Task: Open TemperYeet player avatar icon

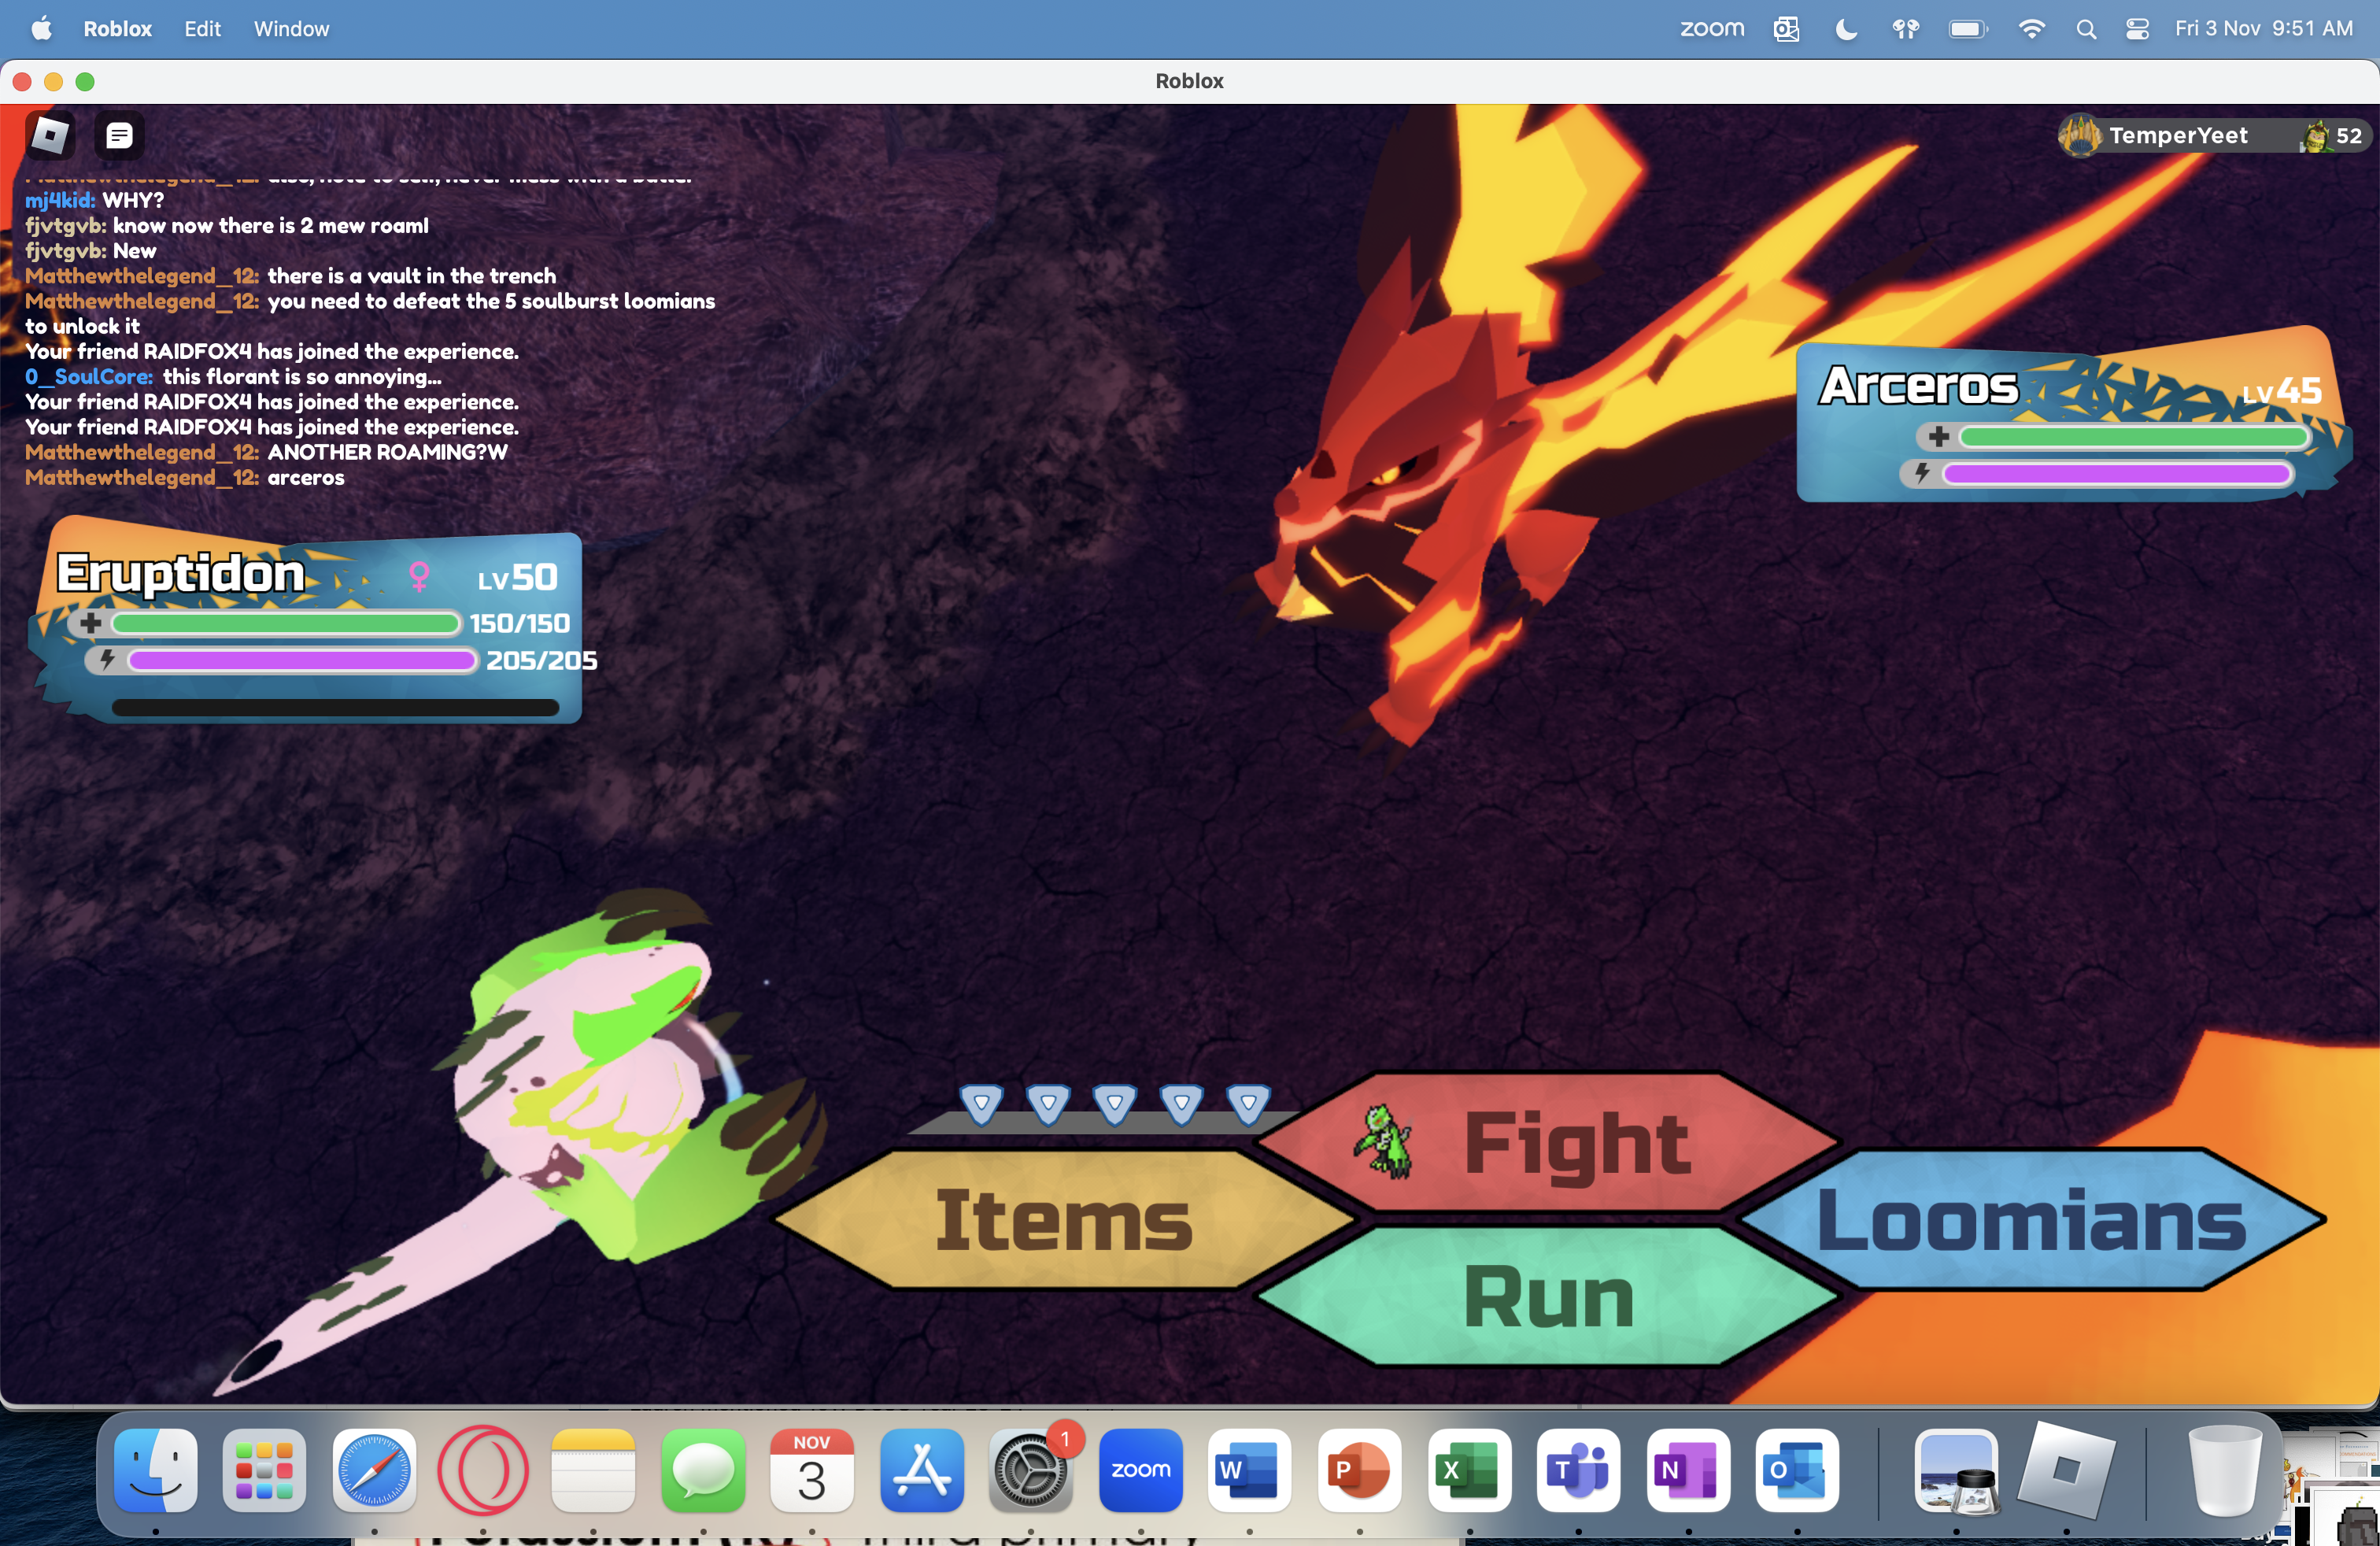Action: point(2081,136)
